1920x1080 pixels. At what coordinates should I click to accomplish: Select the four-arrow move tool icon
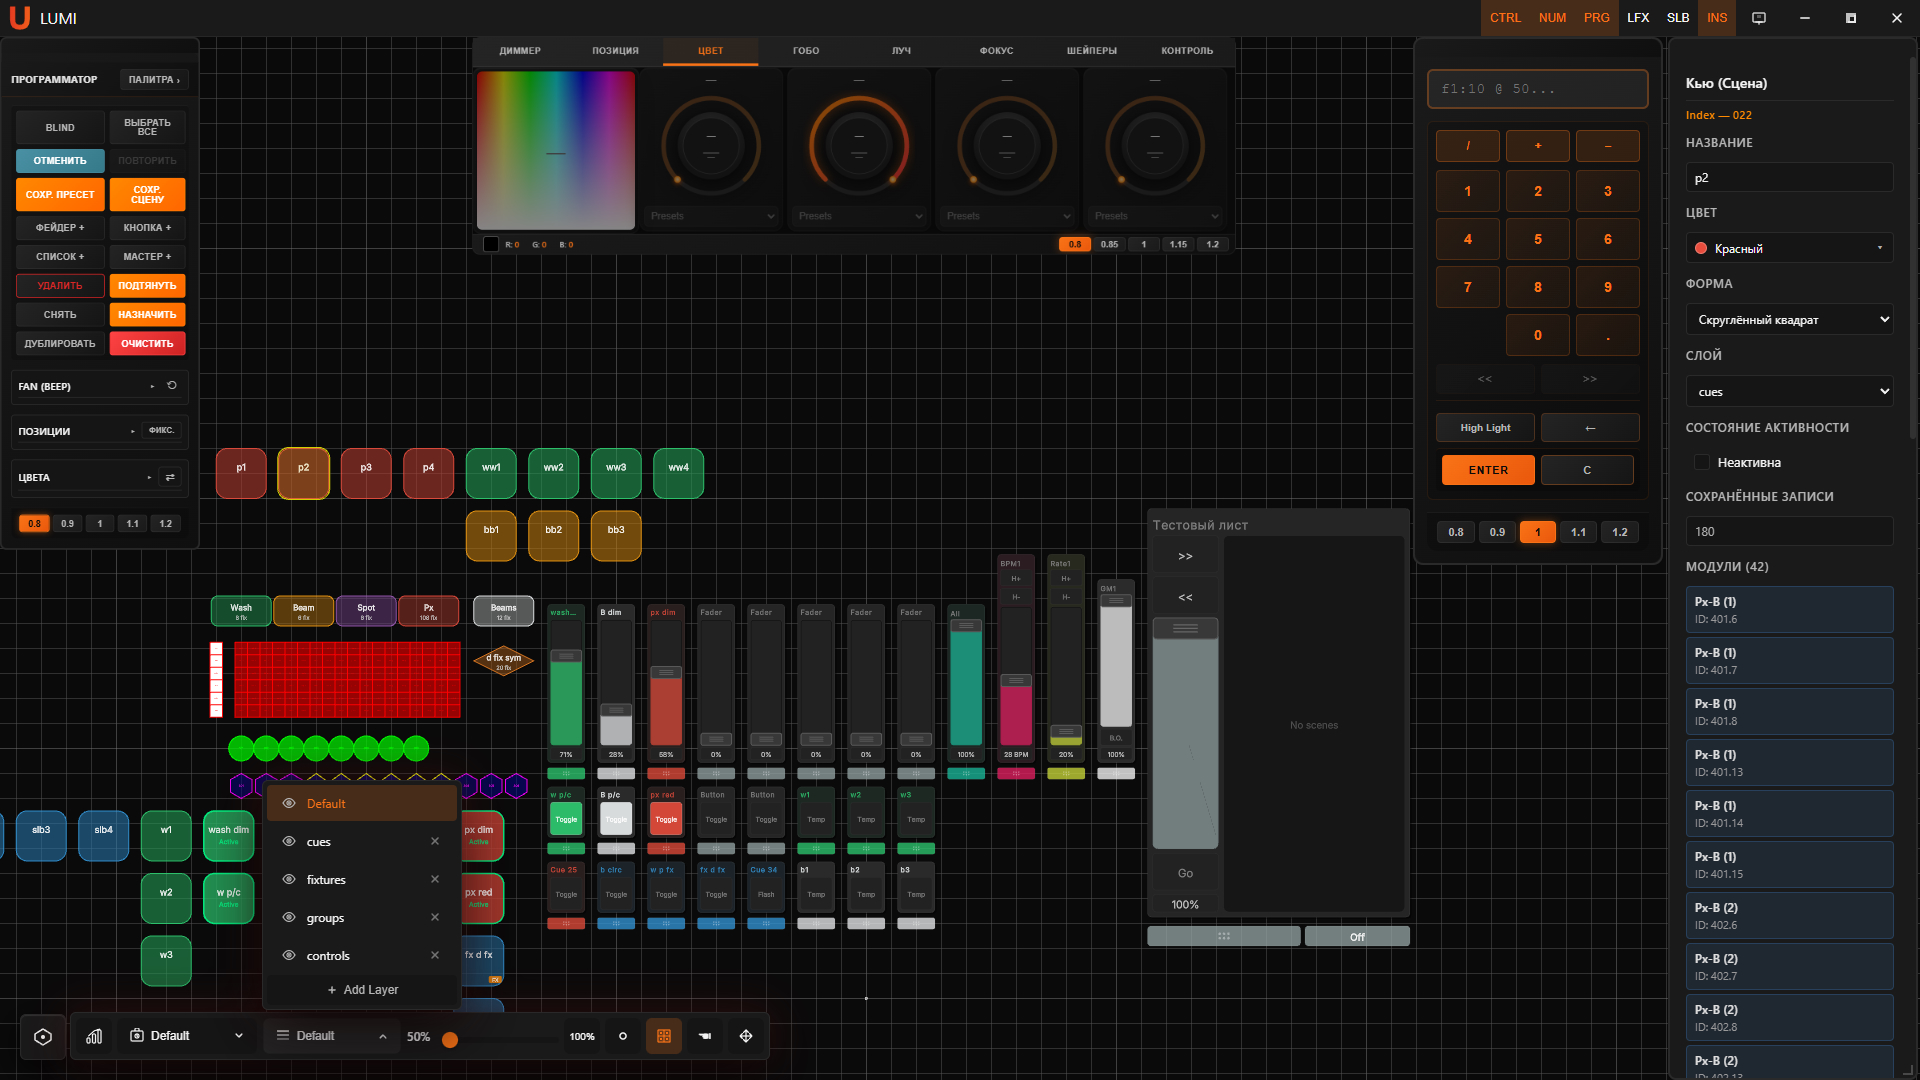click(746, 1036)
